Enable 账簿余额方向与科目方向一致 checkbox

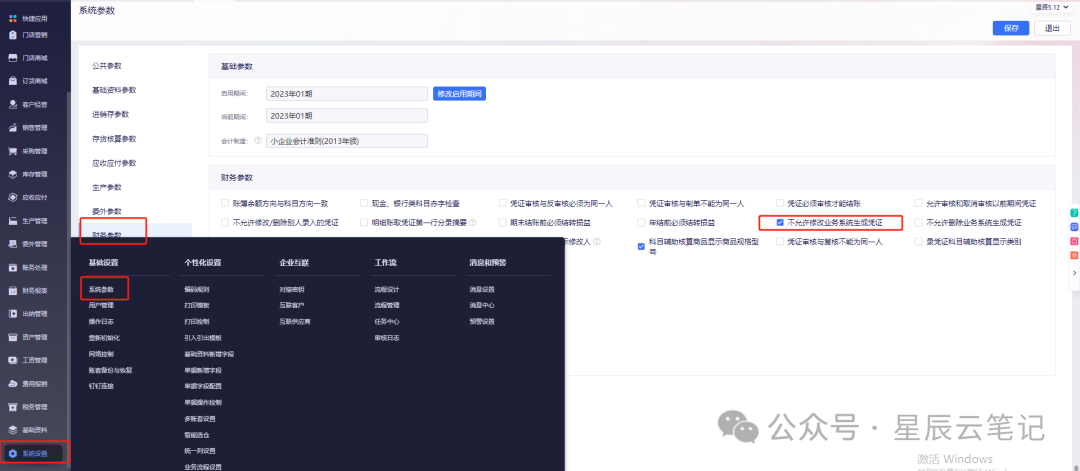point(225,203)
